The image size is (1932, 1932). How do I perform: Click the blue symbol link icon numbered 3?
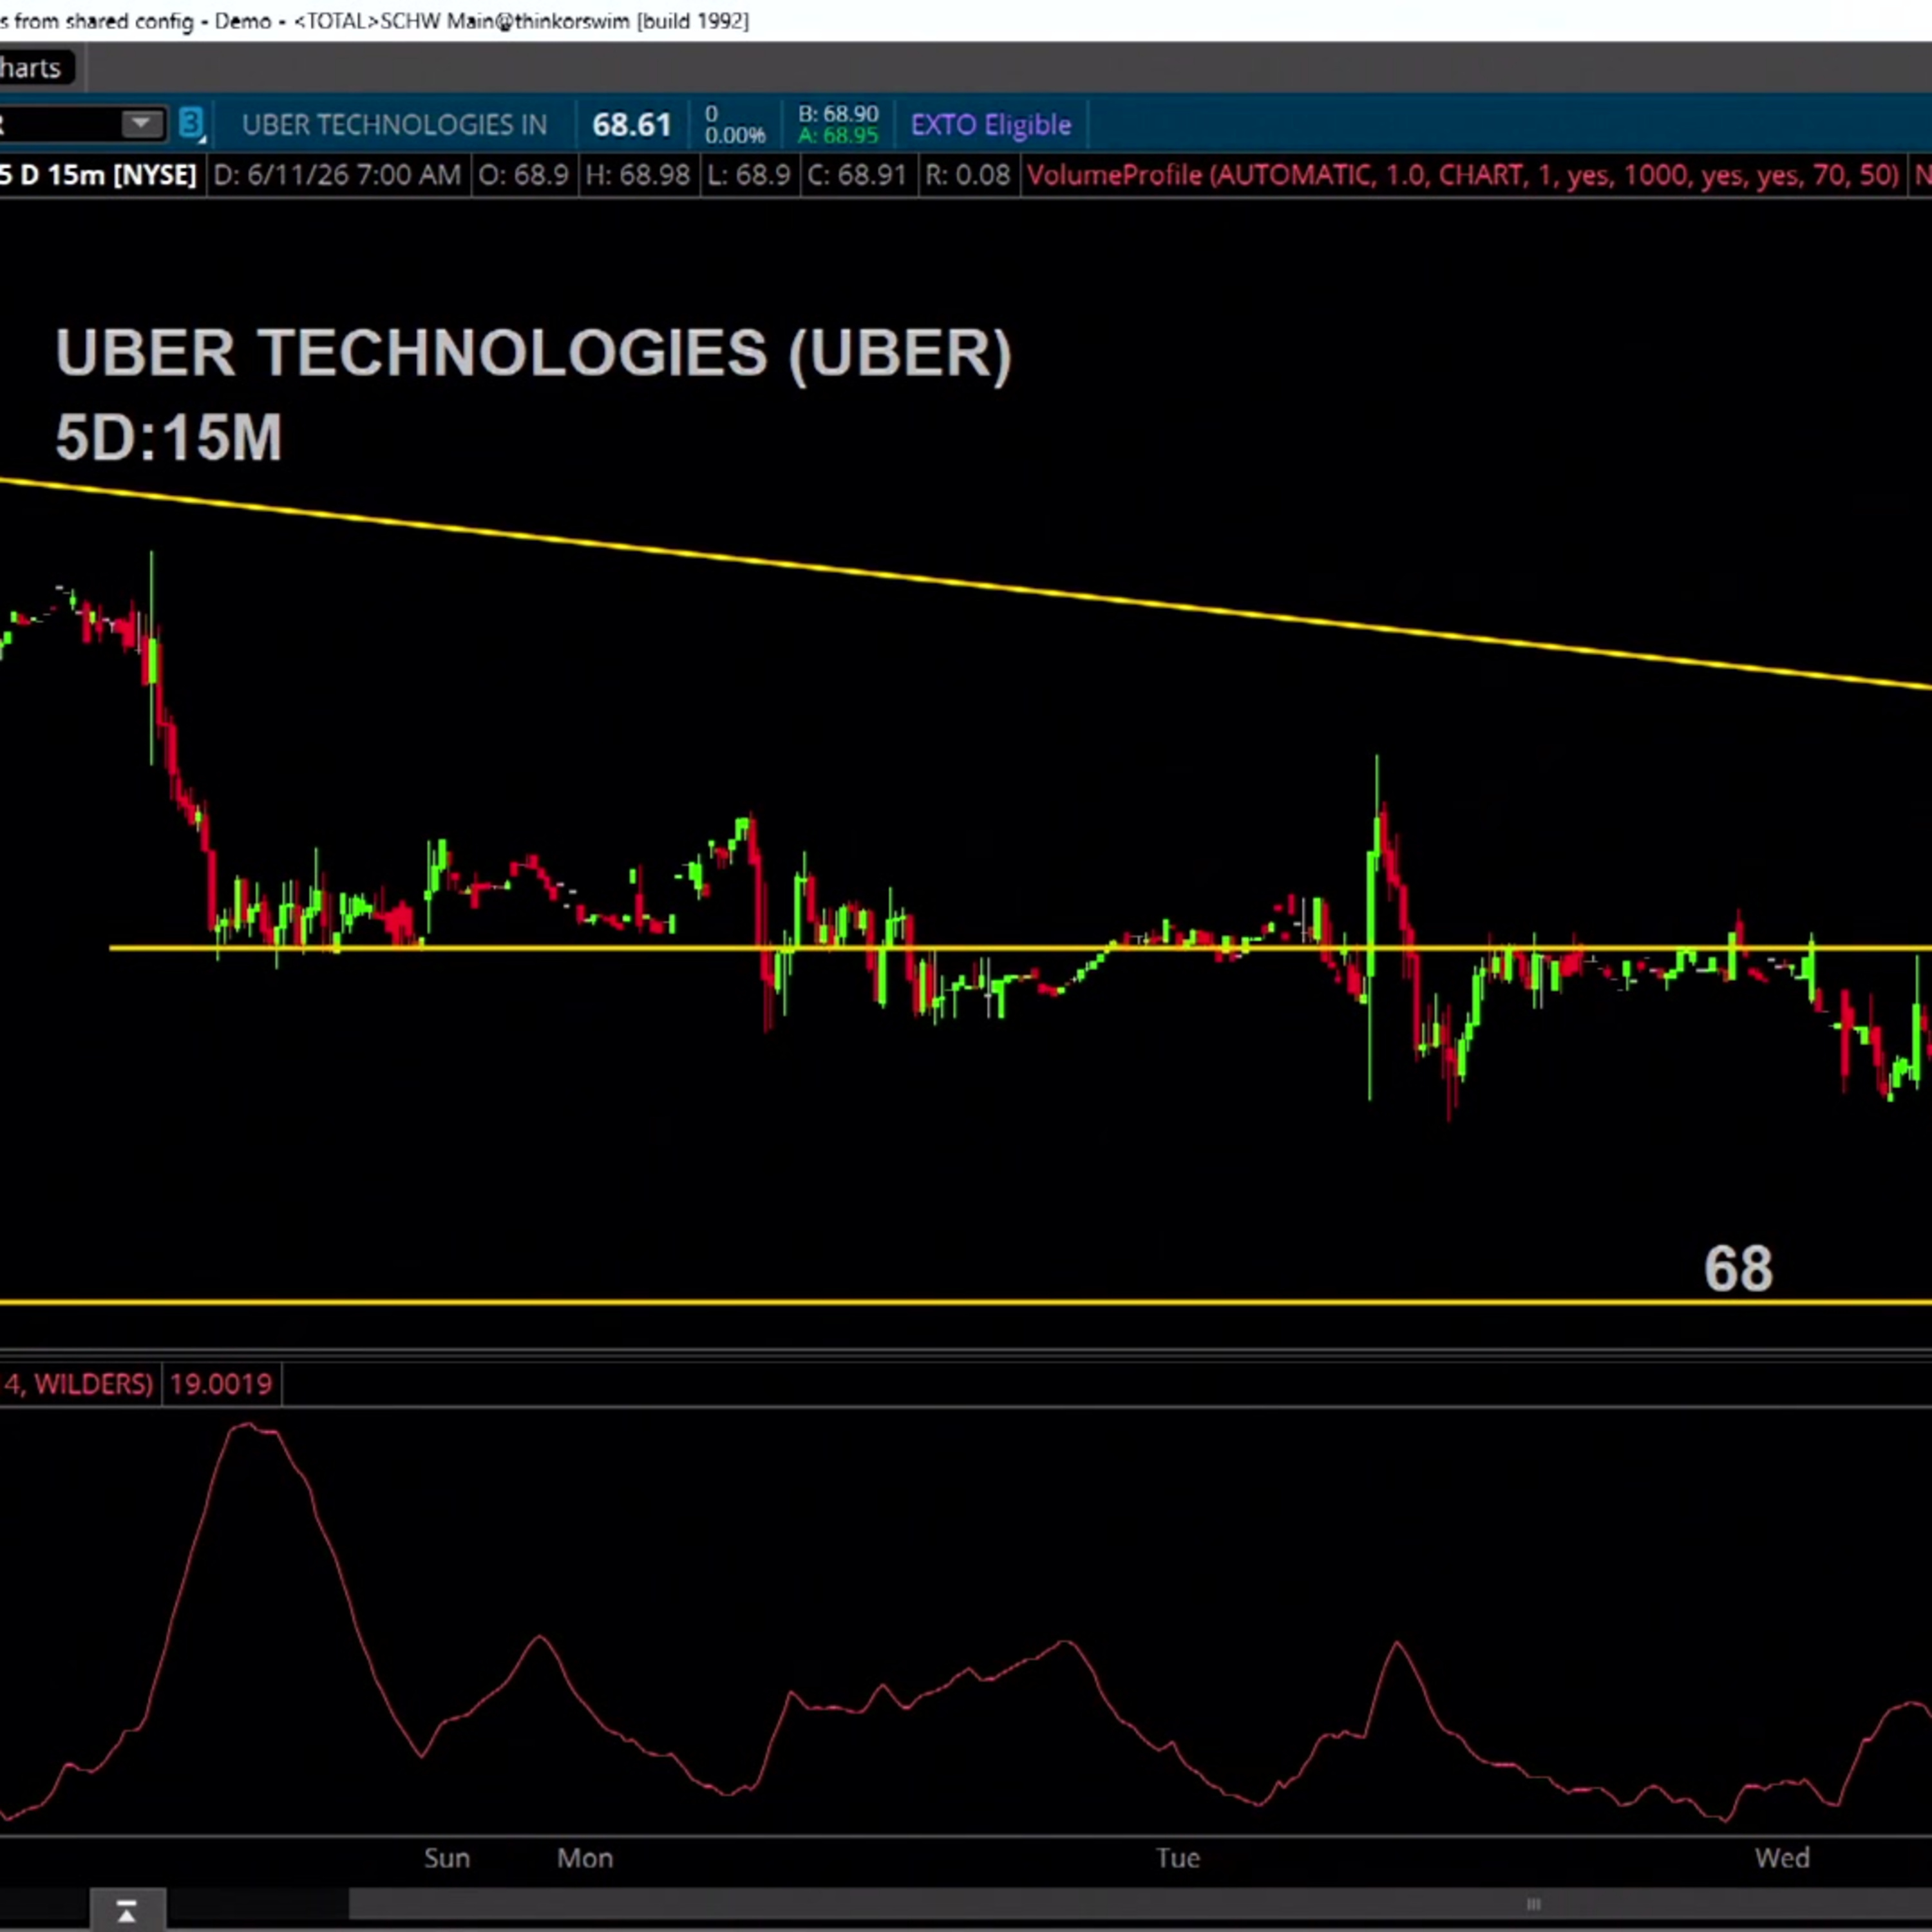tap(191, 124)
